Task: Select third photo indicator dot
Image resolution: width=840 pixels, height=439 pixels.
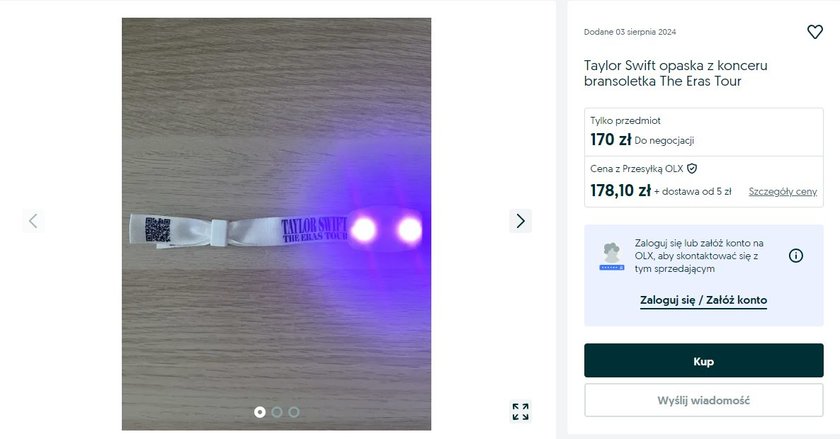Action: [x=294, y=412]
